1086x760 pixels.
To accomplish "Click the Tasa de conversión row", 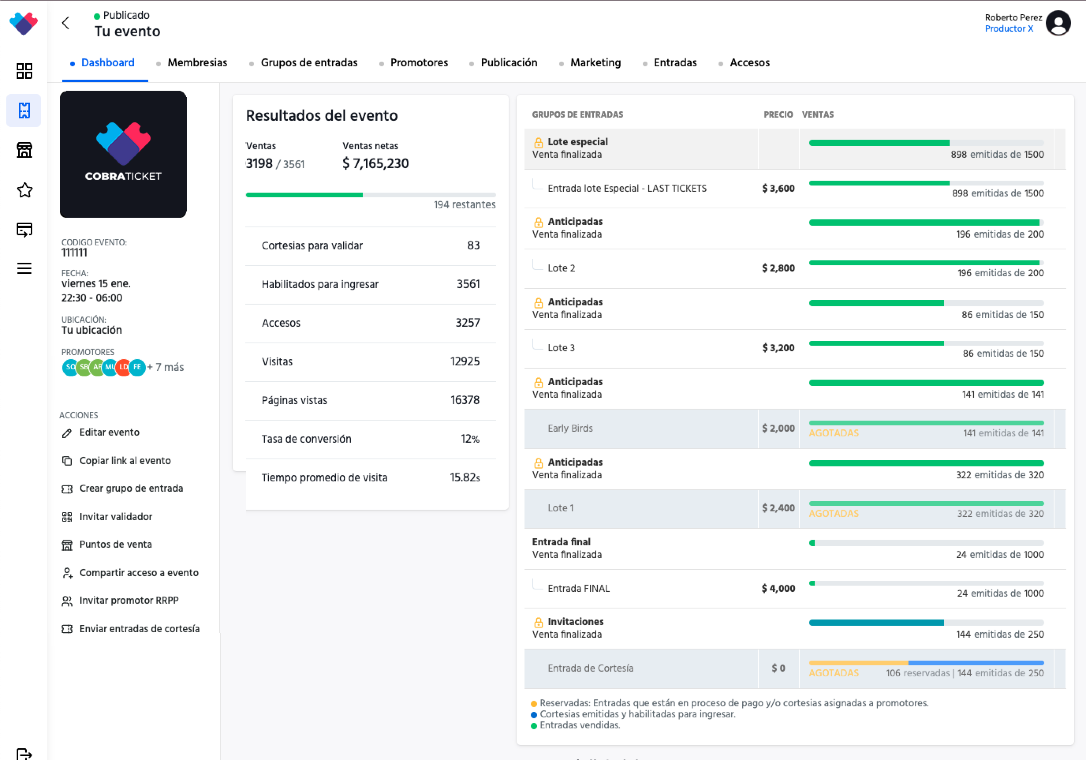I will pos(371,439).
